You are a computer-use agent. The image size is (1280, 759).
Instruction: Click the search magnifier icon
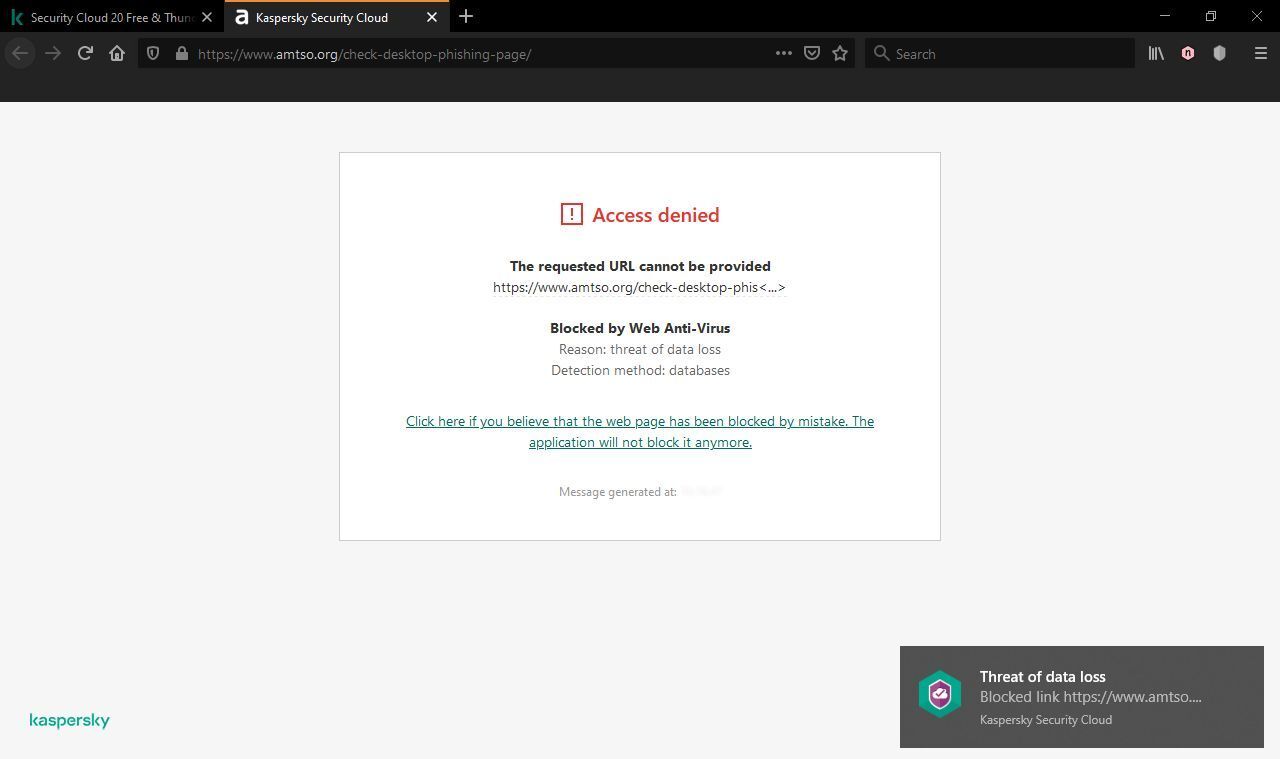[881, 54]
